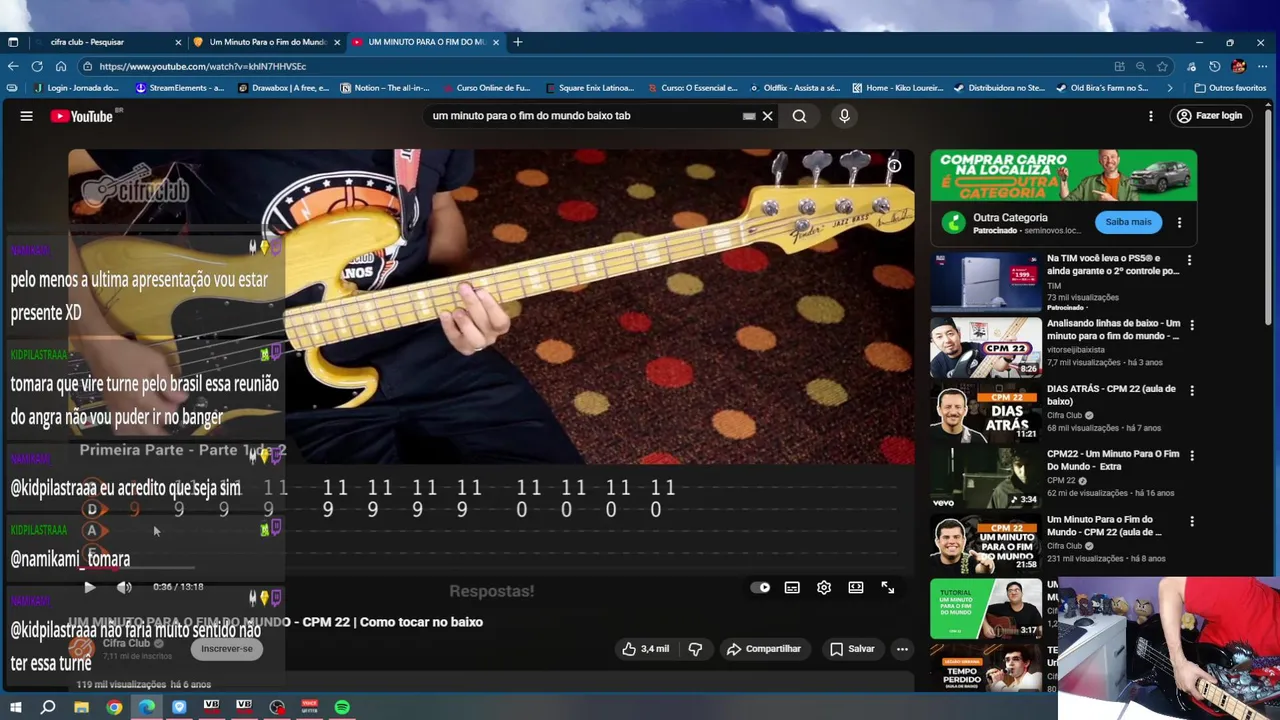1280x720 pixels.
Task: Focus the URL address bar
Action: (x=590, y=66)
